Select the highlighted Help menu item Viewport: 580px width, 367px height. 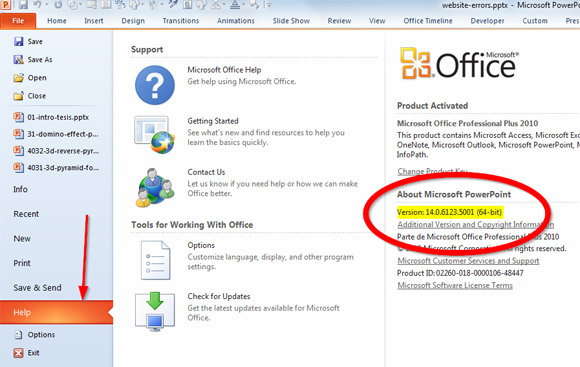pos(57,313)
